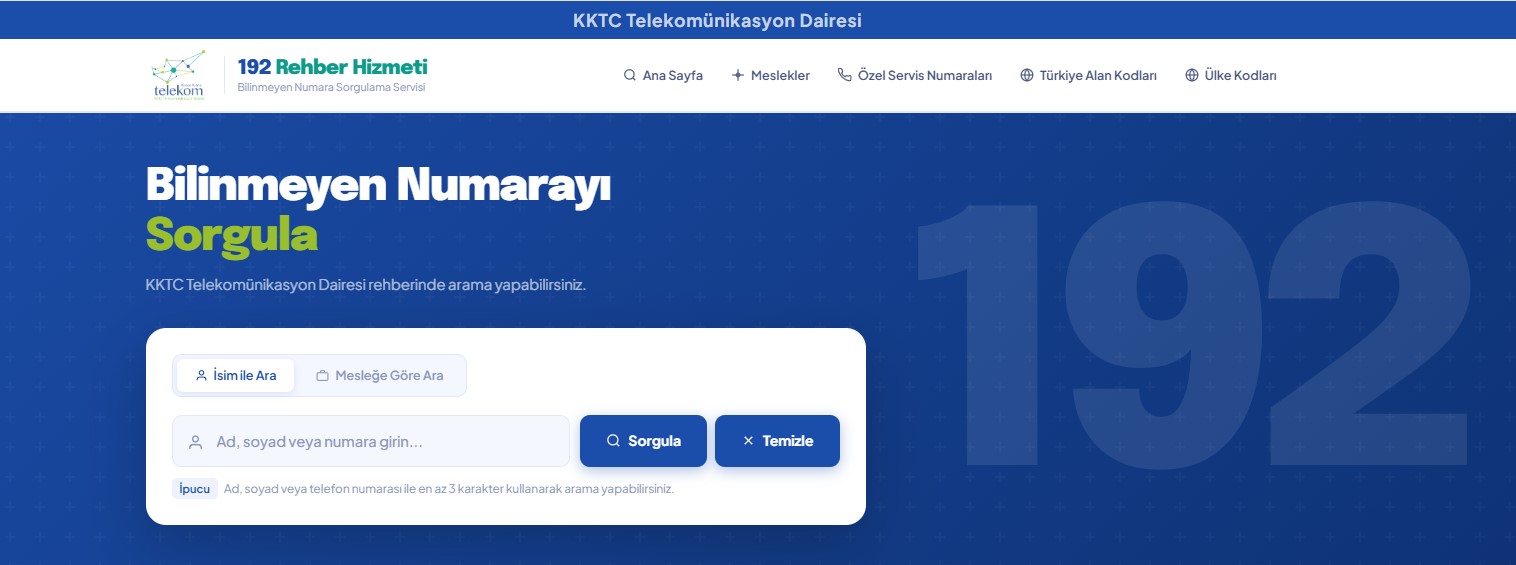1516x565 pixels.
Task: Click the globe icon beside Ülke Kodları
Action: [x=1192, y=75]
